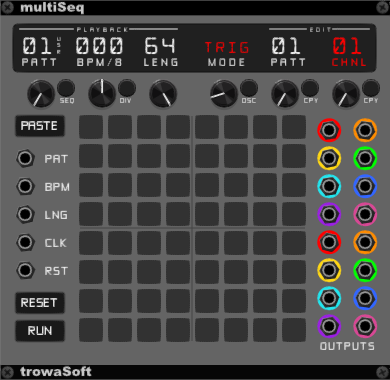390x380 pixels.
Task: Click the bottom pink output jack
Action: (x=365, y=326)
